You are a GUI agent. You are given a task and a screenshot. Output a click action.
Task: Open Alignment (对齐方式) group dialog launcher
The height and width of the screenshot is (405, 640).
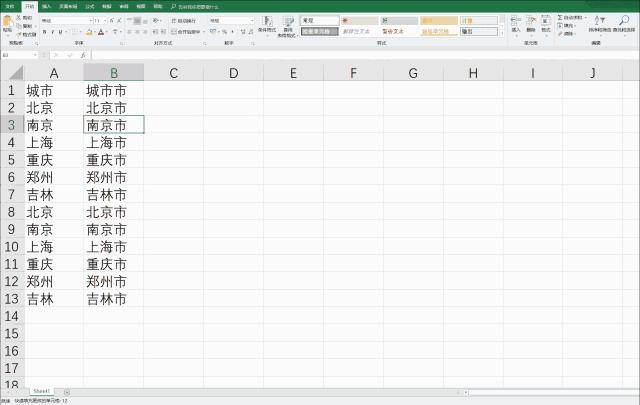pyautogui.click(x=204, y=43)
